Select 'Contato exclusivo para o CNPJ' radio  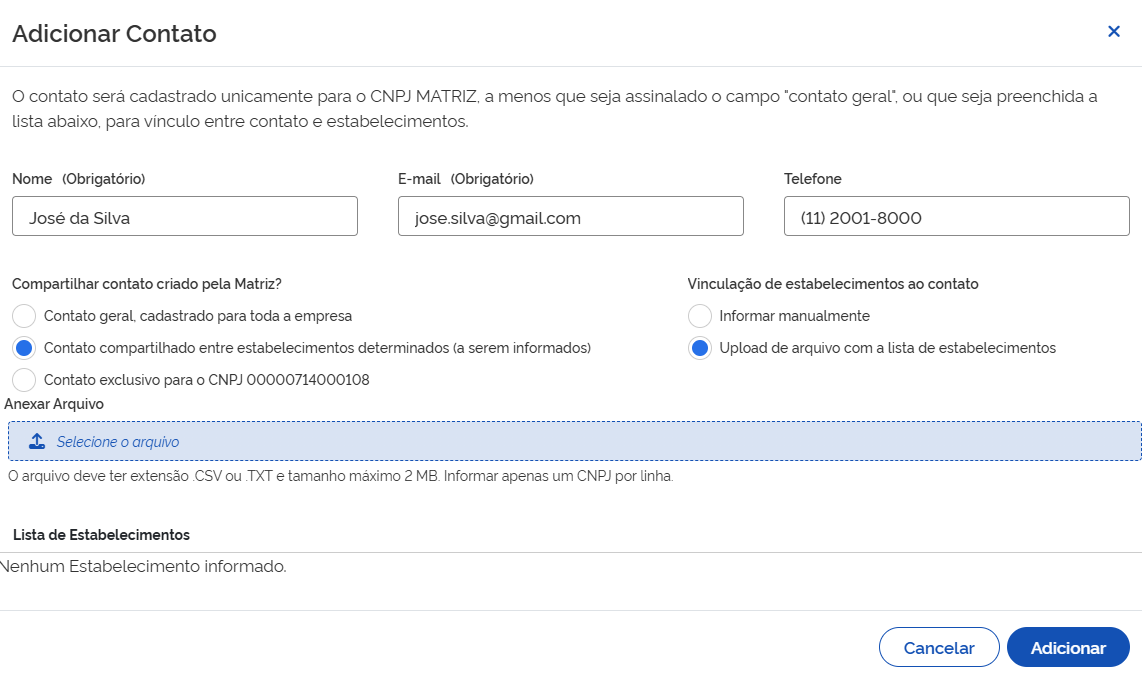tap(25, 380)
